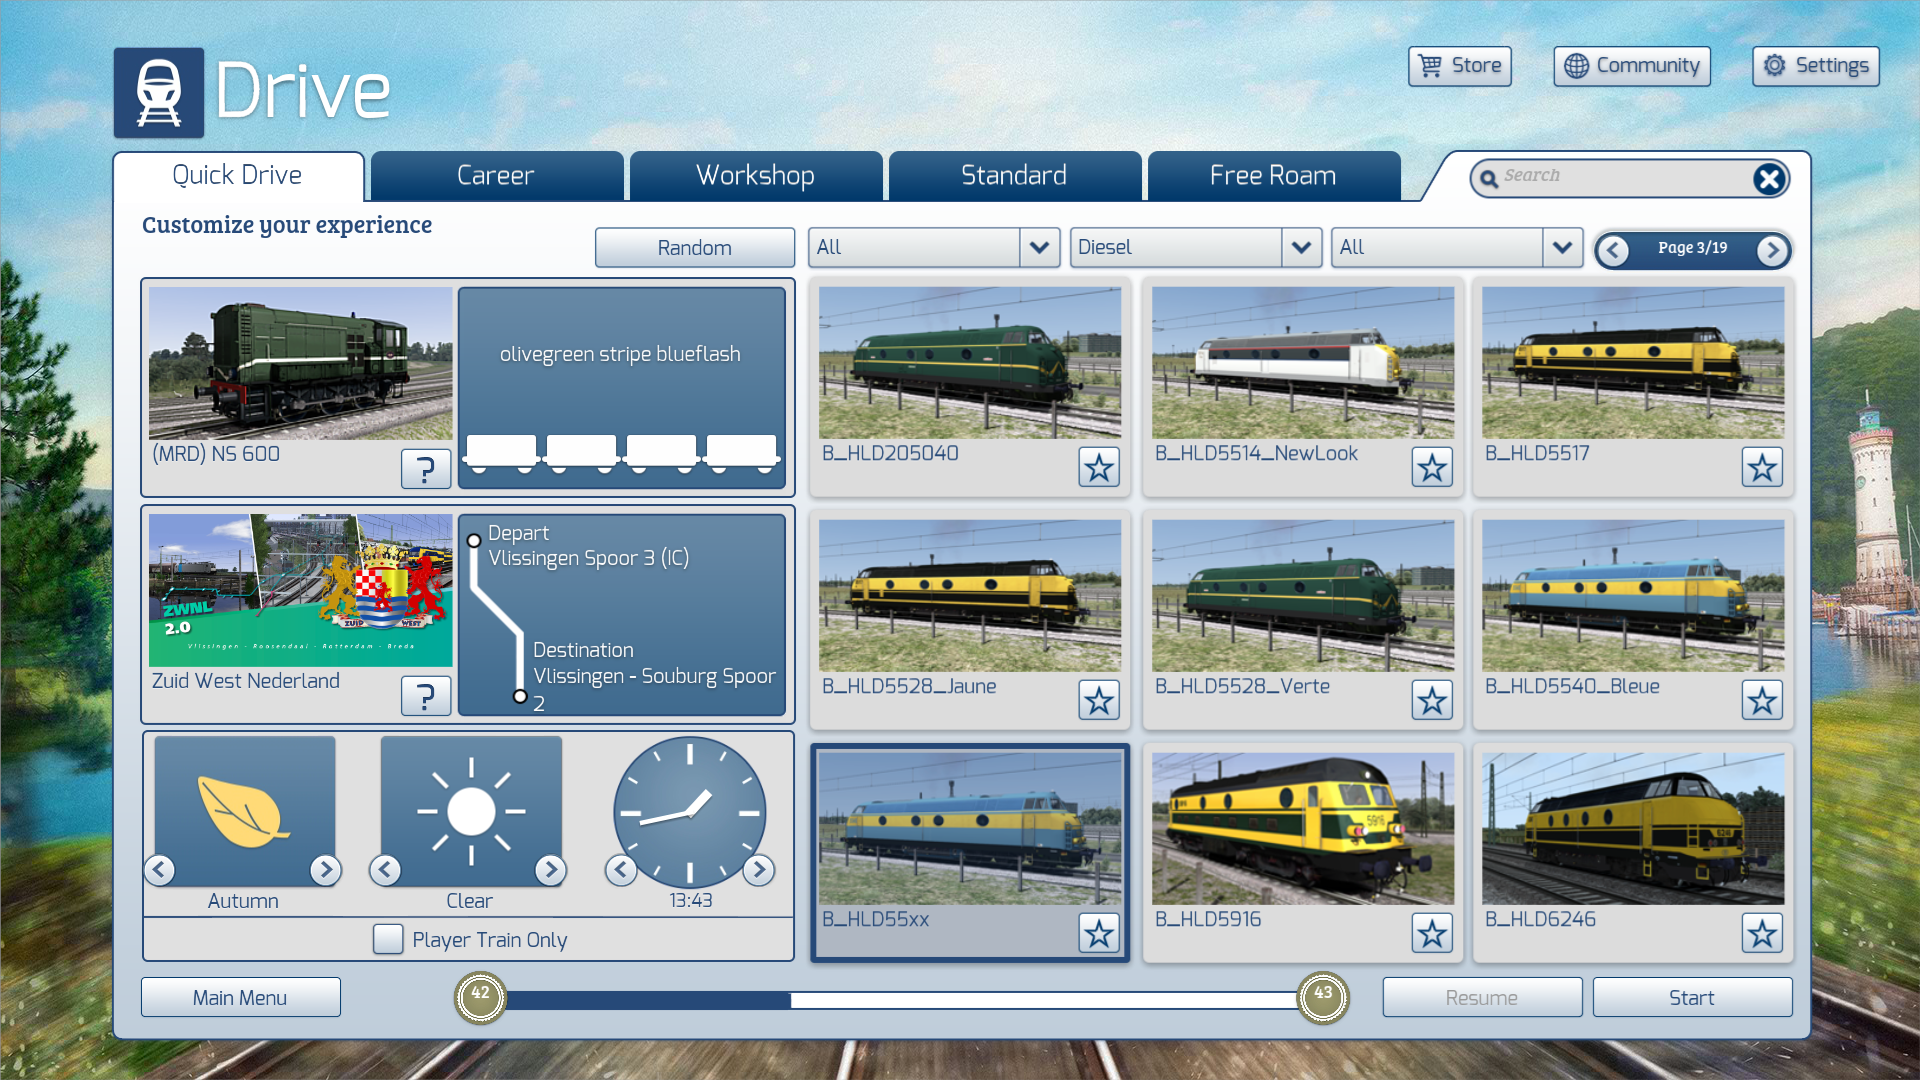This screenshot has width=1920, height=1080.
Task: Go to next locomotive page arrow
Action: coord(1772,250)
